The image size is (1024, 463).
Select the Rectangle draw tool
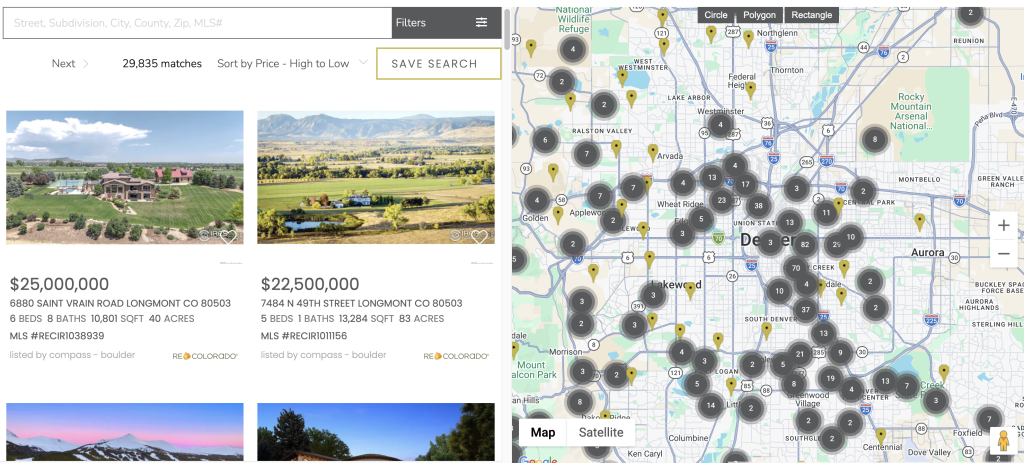pyautogui.click(x=811, y=15)
